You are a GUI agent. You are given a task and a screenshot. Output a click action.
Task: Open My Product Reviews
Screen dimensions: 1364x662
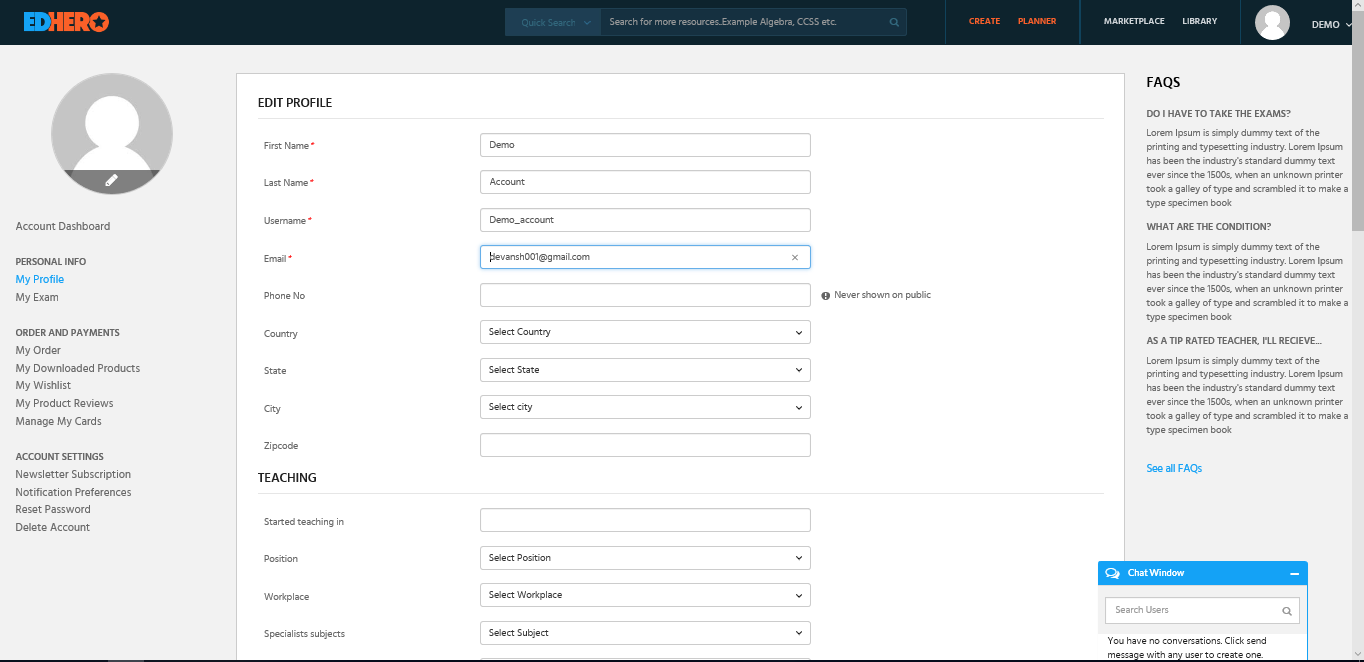pos(64,404)
